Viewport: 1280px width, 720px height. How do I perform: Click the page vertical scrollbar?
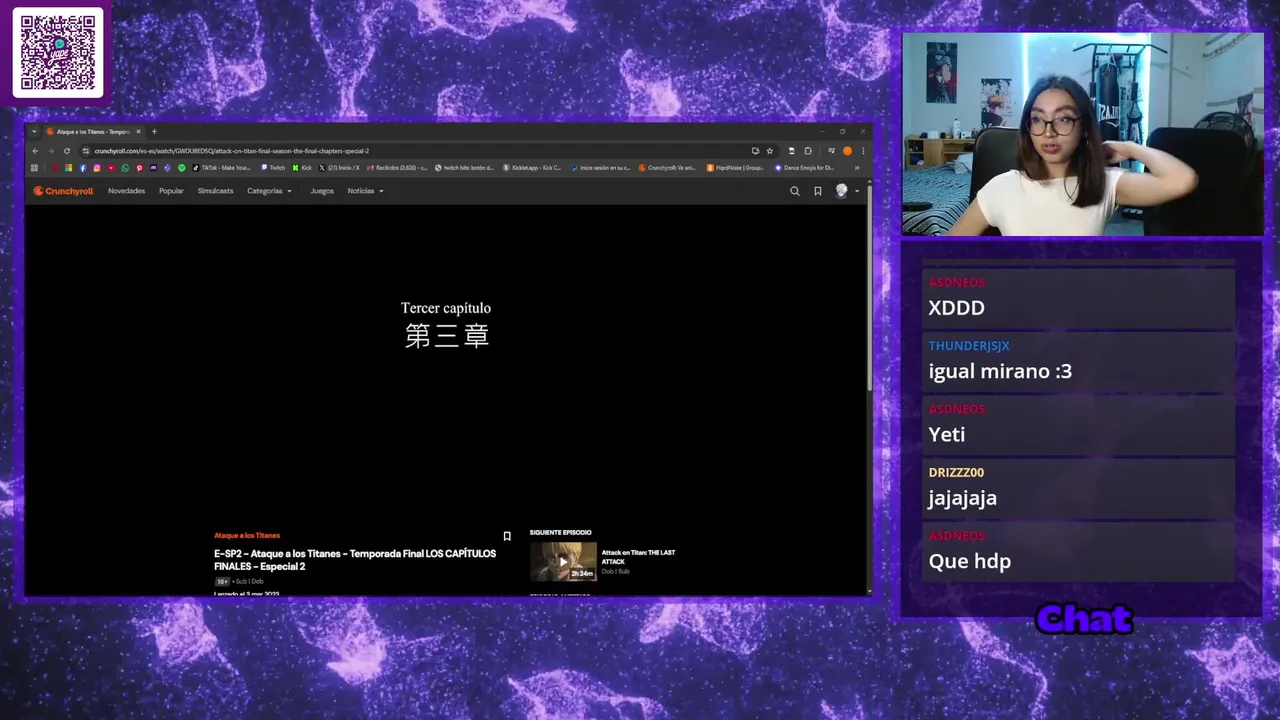click(869, 290)
